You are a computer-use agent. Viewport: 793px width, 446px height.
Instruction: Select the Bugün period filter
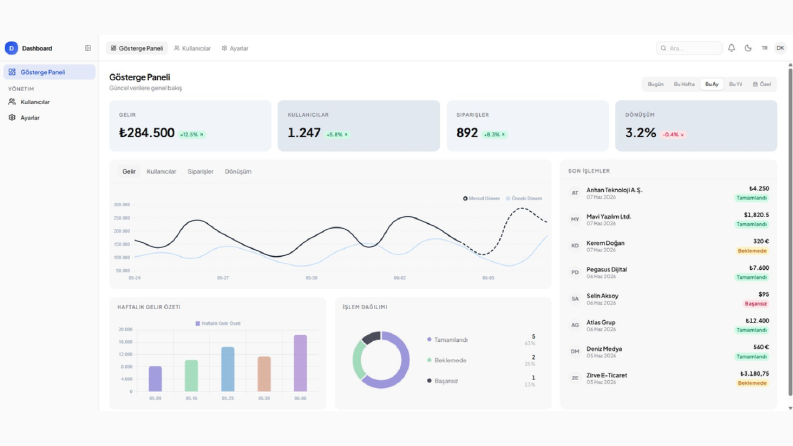[x=655, y=84]
